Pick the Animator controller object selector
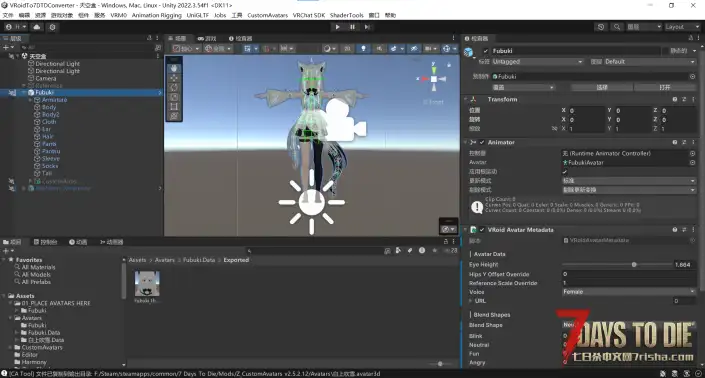 tap(692, 153)
